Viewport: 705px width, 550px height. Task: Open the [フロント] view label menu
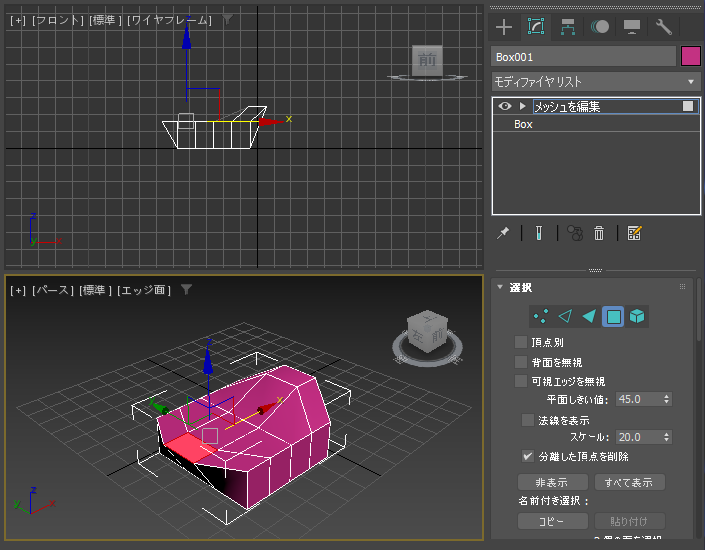[x=58, y=20]
